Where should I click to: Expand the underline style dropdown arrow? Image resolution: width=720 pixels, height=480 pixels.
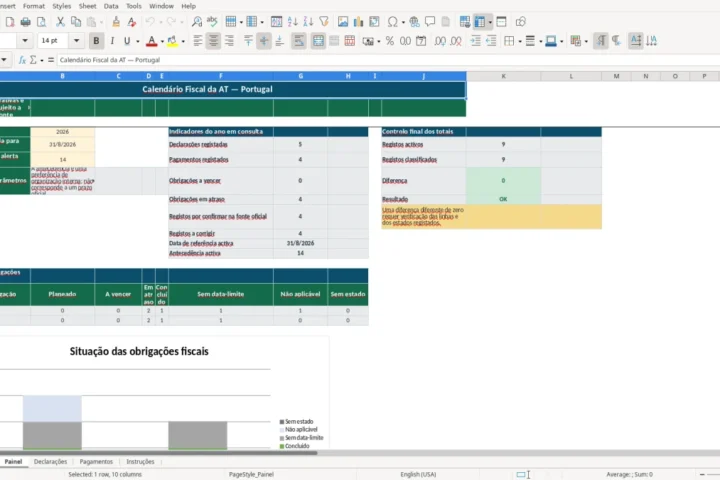pyautogui.click(x=137, y=41)
